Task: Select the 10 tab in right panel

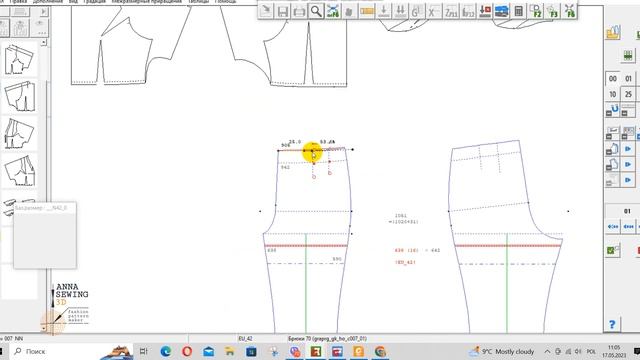Action: click(x=613, y=94)
